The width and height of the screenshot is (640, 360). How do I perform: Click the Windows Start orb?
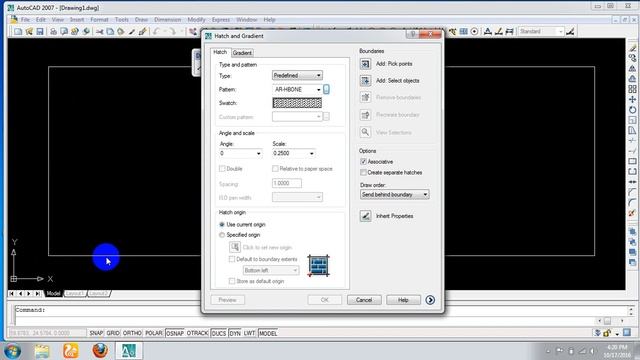click(x=12, y=351)
